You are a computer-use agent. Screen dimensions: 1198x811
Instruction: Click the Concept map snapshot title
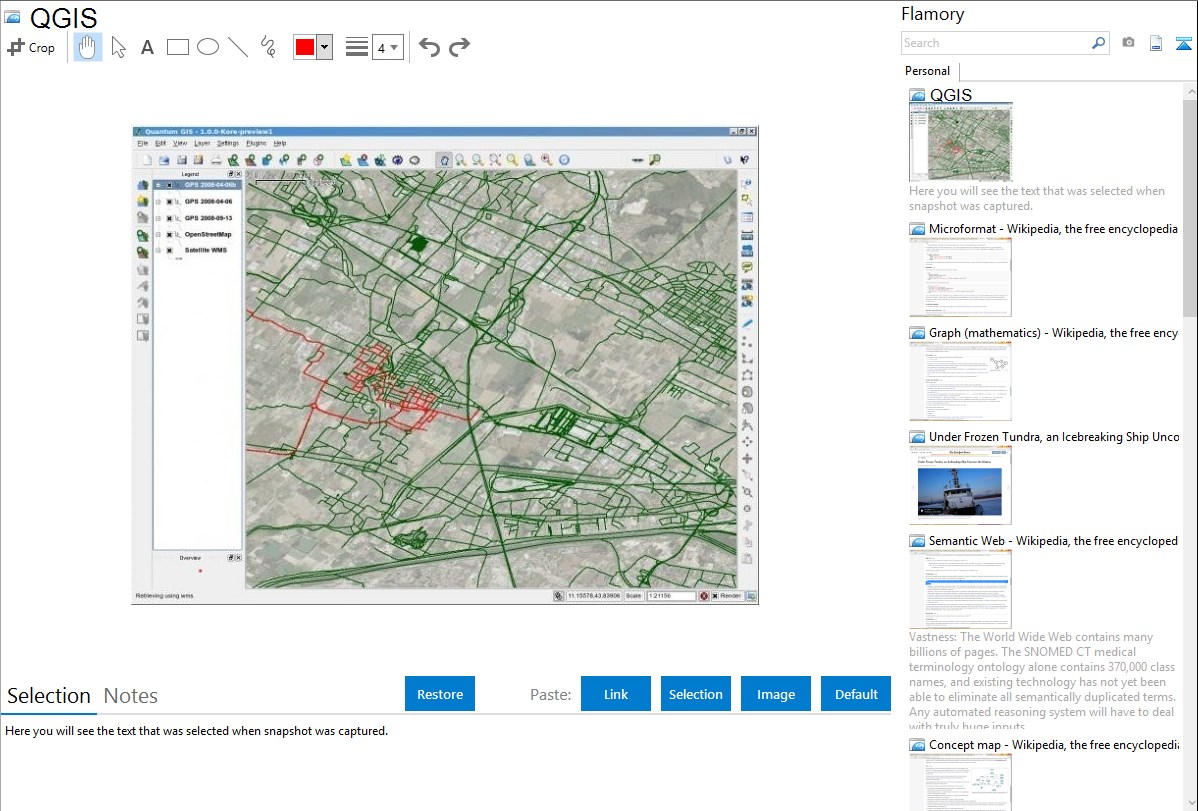[x=1054, y=744]
